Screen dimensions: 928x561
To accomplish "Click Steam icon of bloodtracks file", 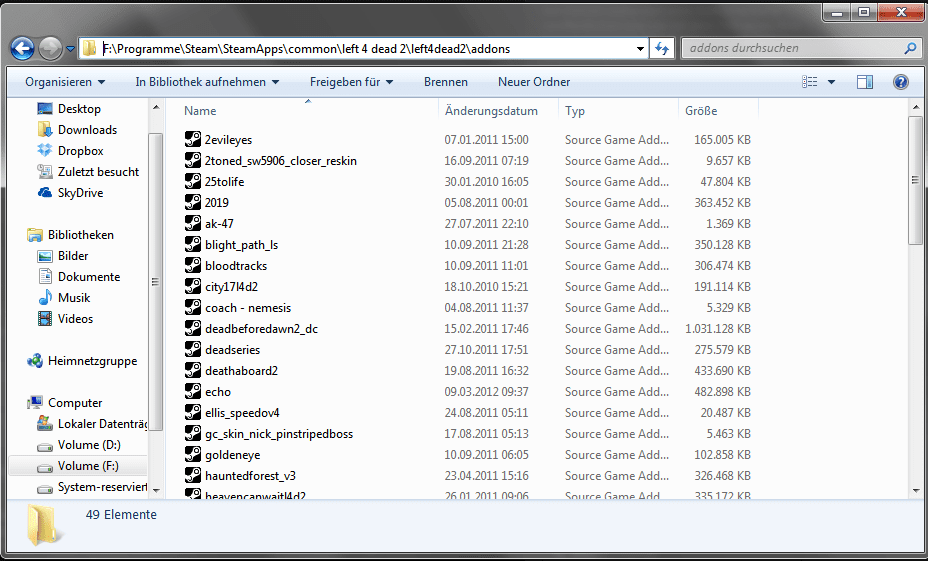I will click(x=193, y=266).
